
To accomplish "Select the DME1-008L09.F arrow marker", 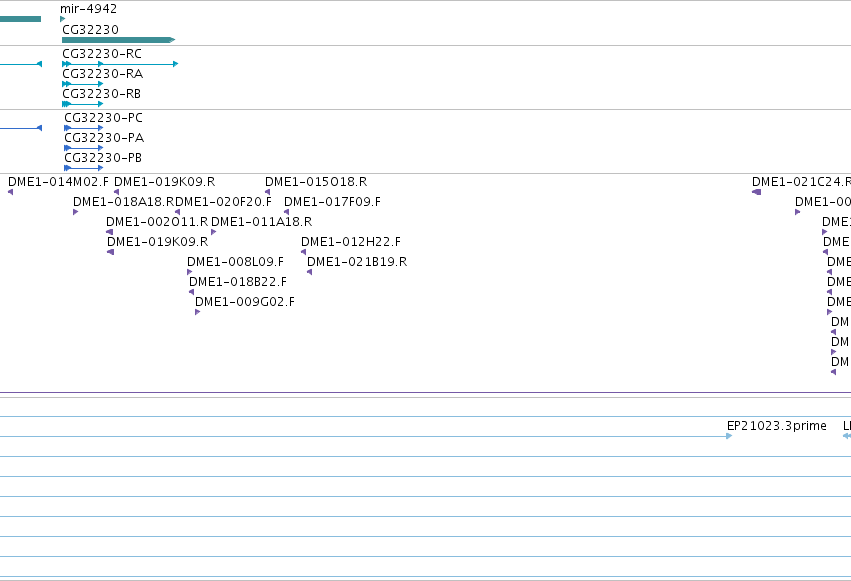I will click(x=189, y=272).
